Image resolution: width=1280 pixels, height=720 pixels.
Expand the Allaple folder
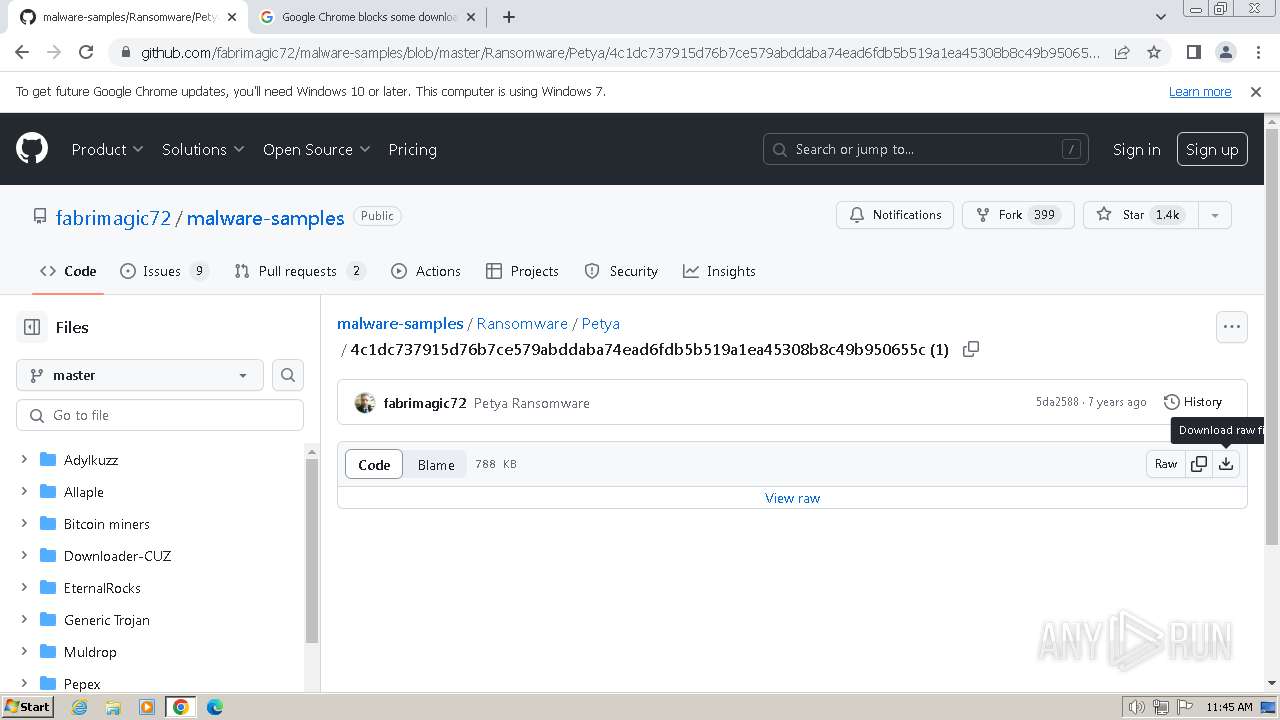[24, 492]
